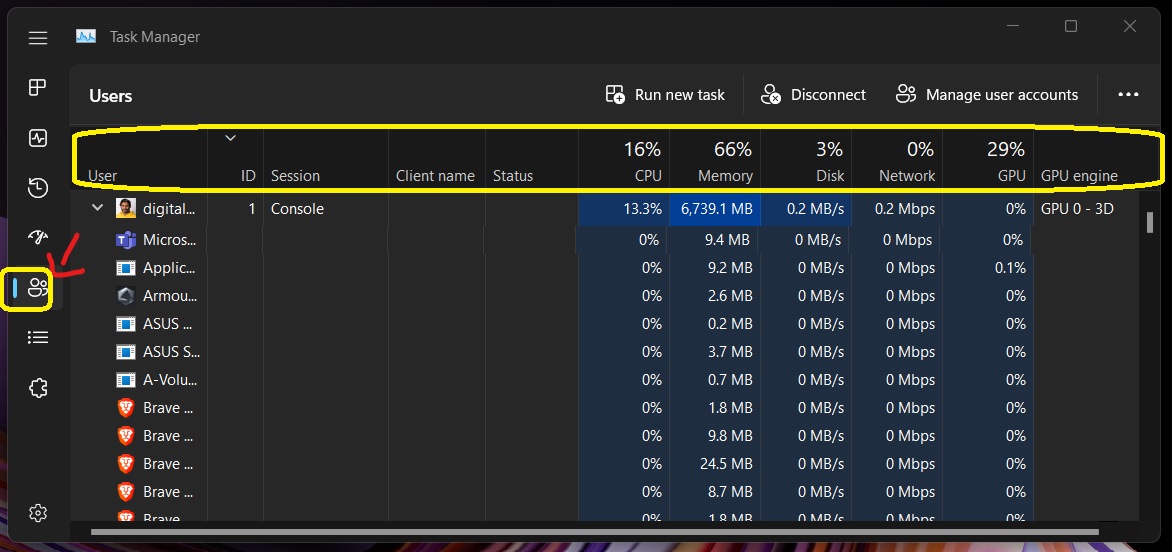
Task: Open the Processes page icon
Action: [x=38, y=87]
